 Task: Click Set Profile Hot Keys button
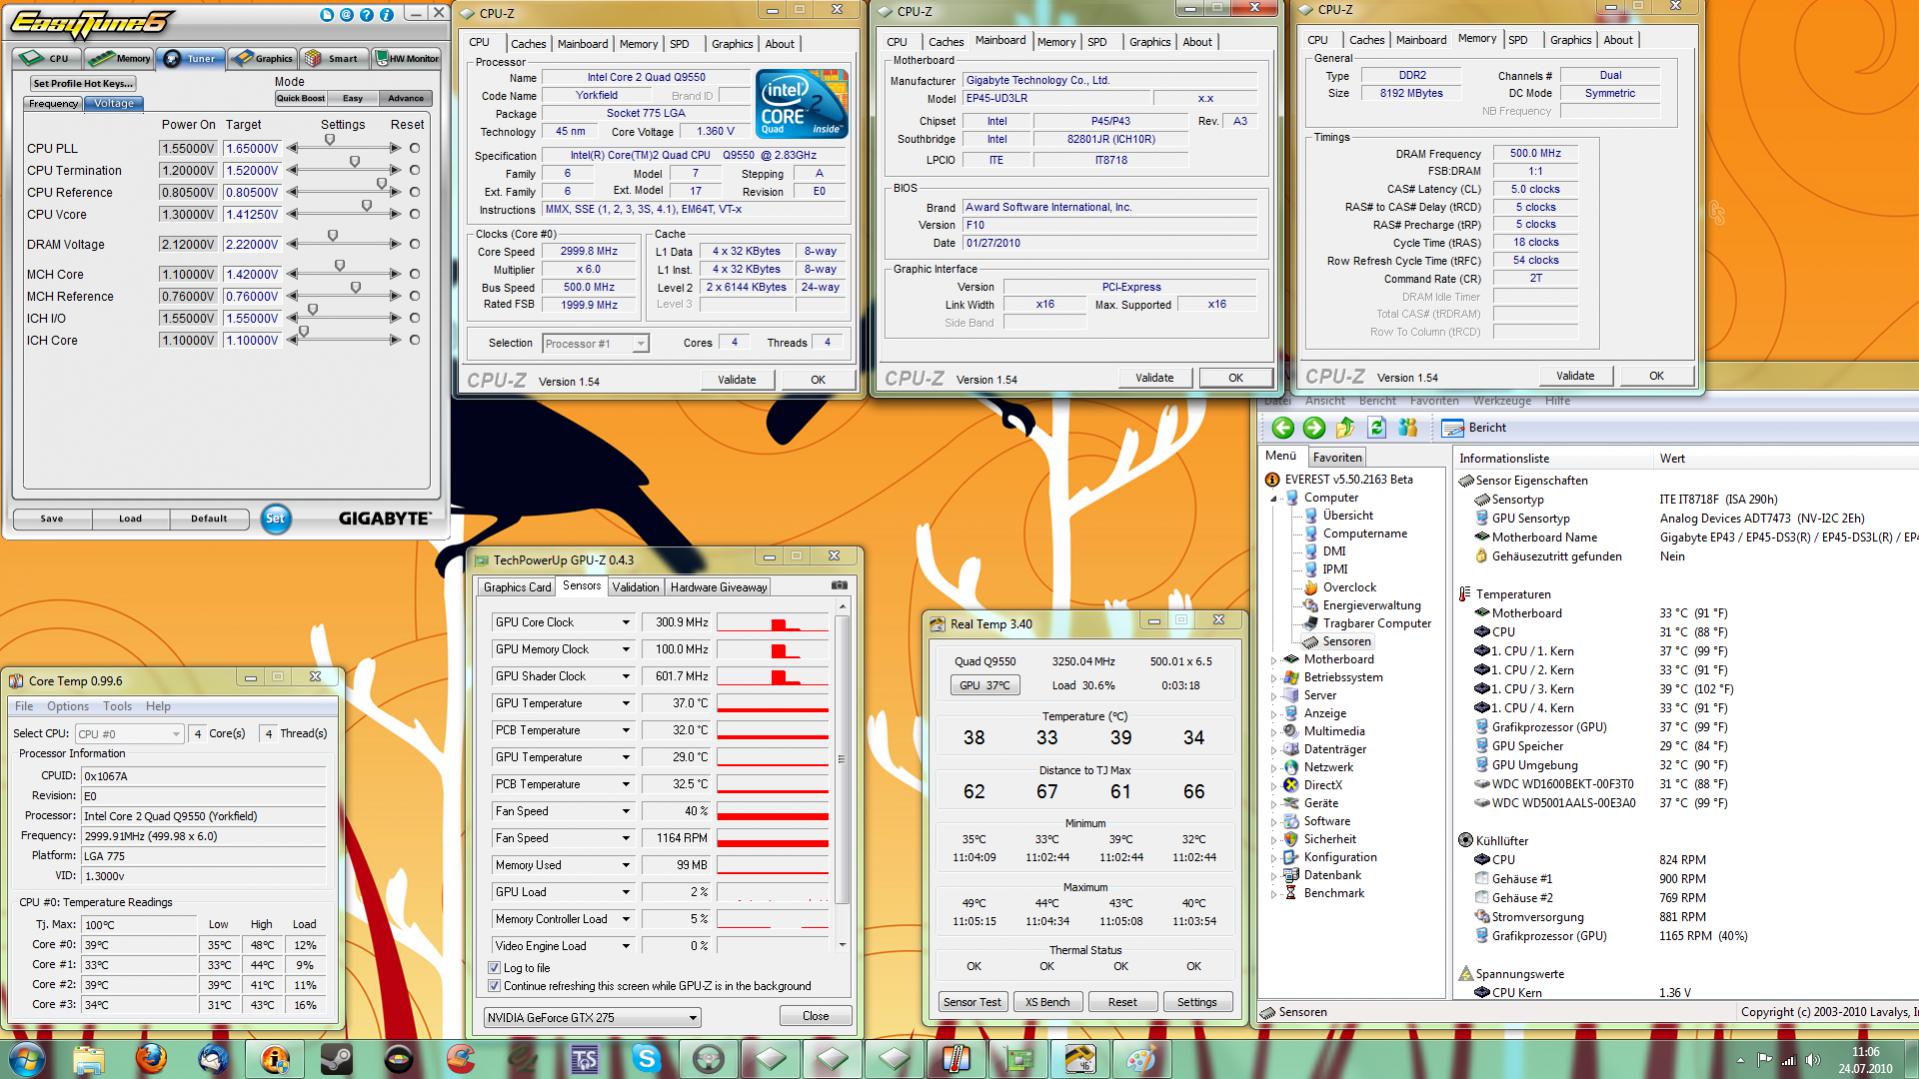click(x=83, y=84)
